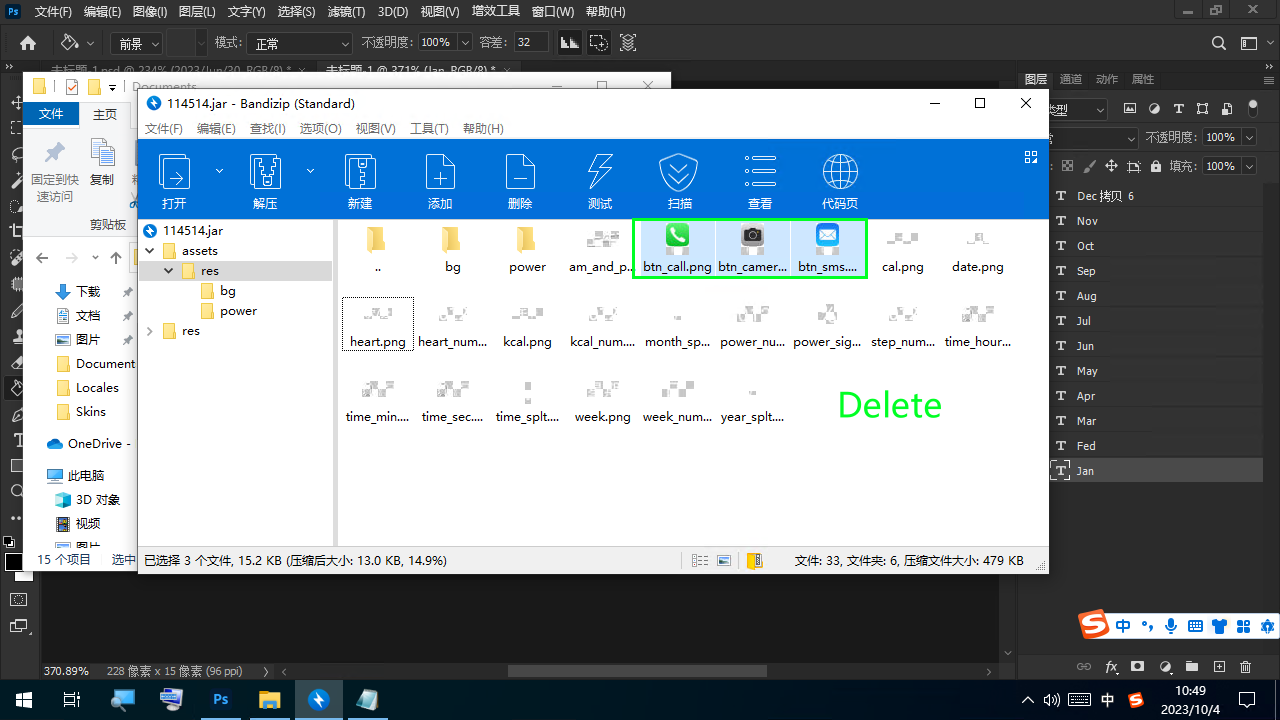Open the blend mode (正常) dropdown
Screen dimensions: 1280x720
(300, 43)
